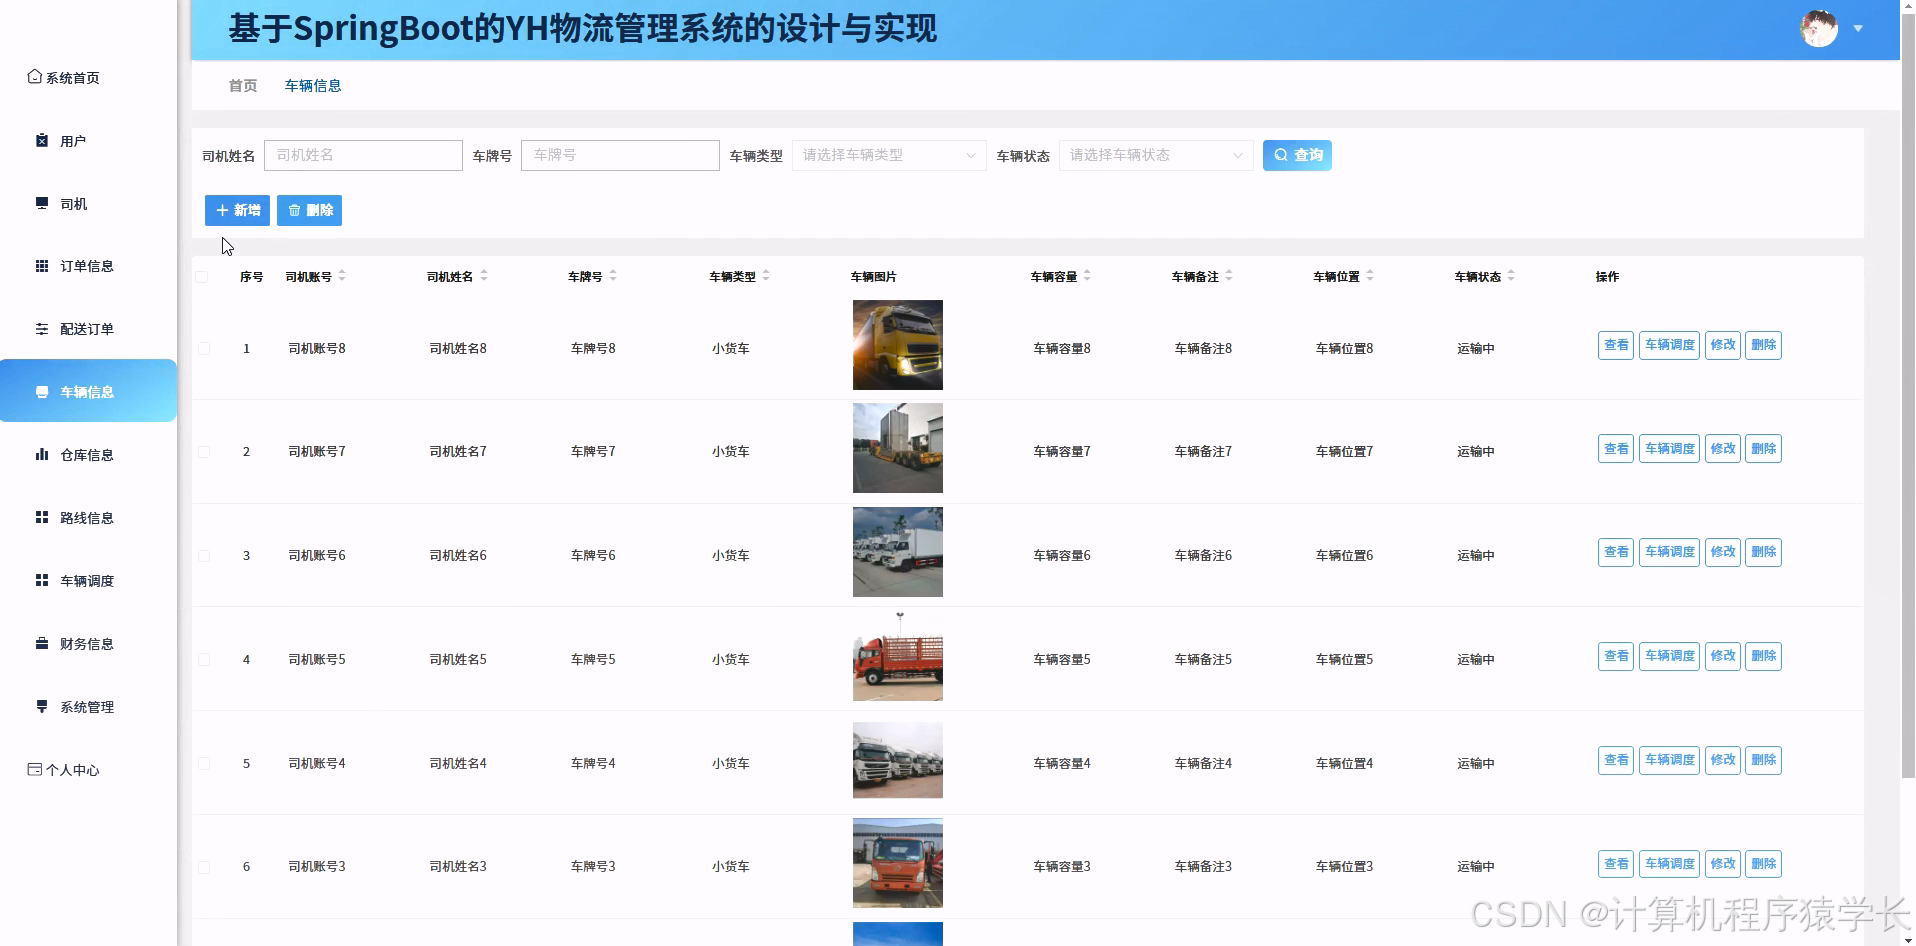Open the 车辆状态 vehicle status dropdown
The height and width of the screenshot is (946, 1916).
click(1155, 155)
